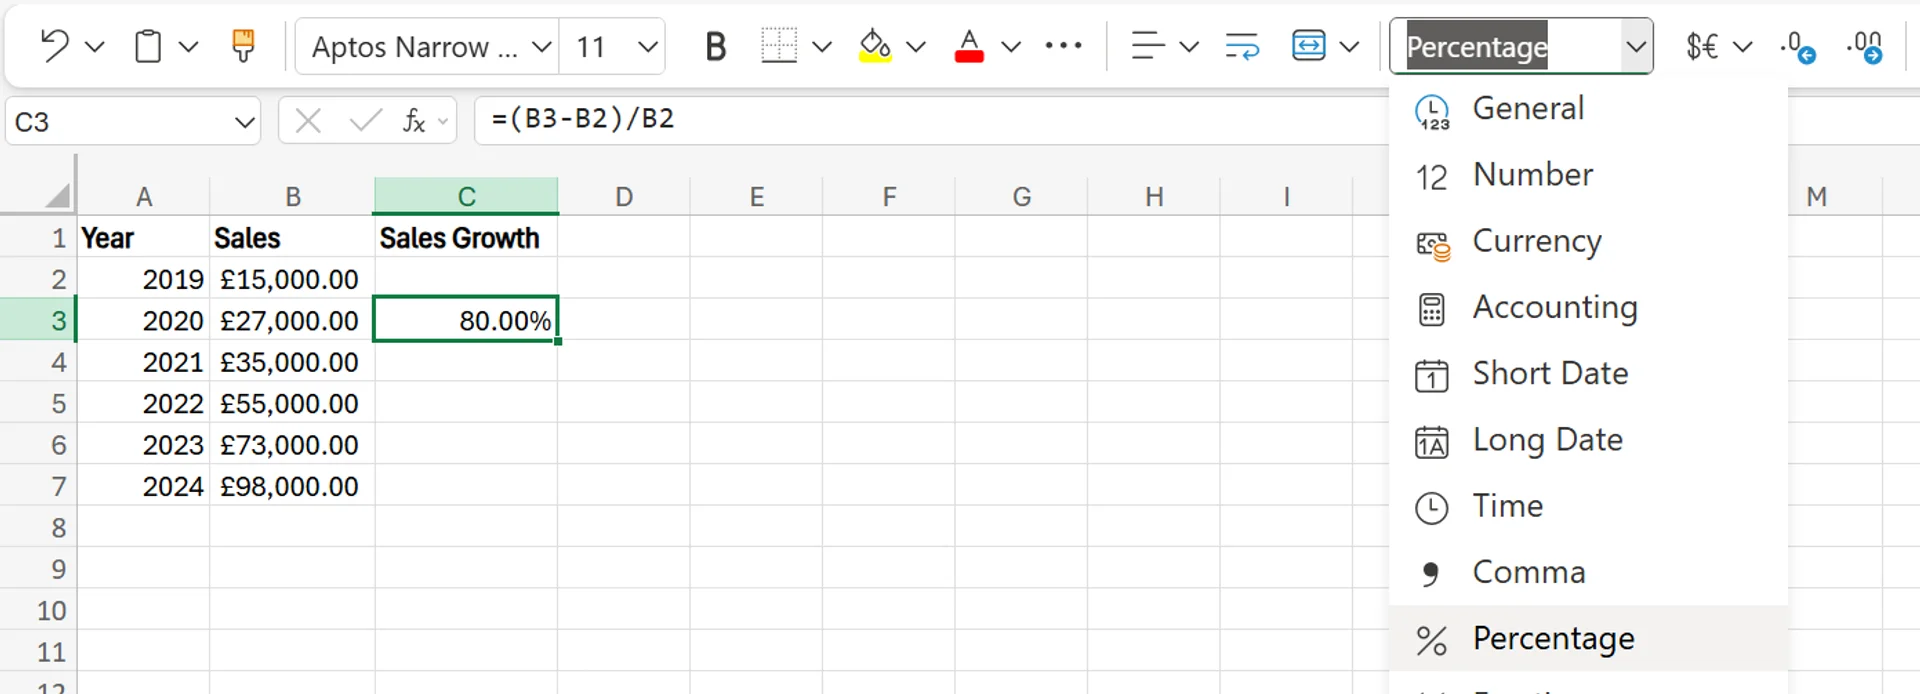Choose Time format

click(x=1588, y=506)
